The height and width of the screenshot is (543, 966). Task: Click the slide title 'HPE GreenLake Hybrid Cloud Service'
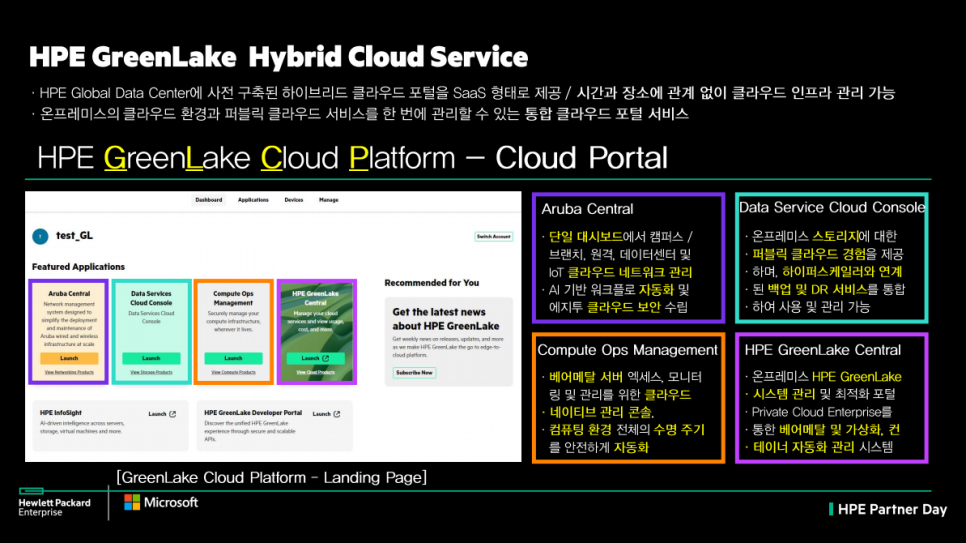pyautogui.click(x=278, y=57)
